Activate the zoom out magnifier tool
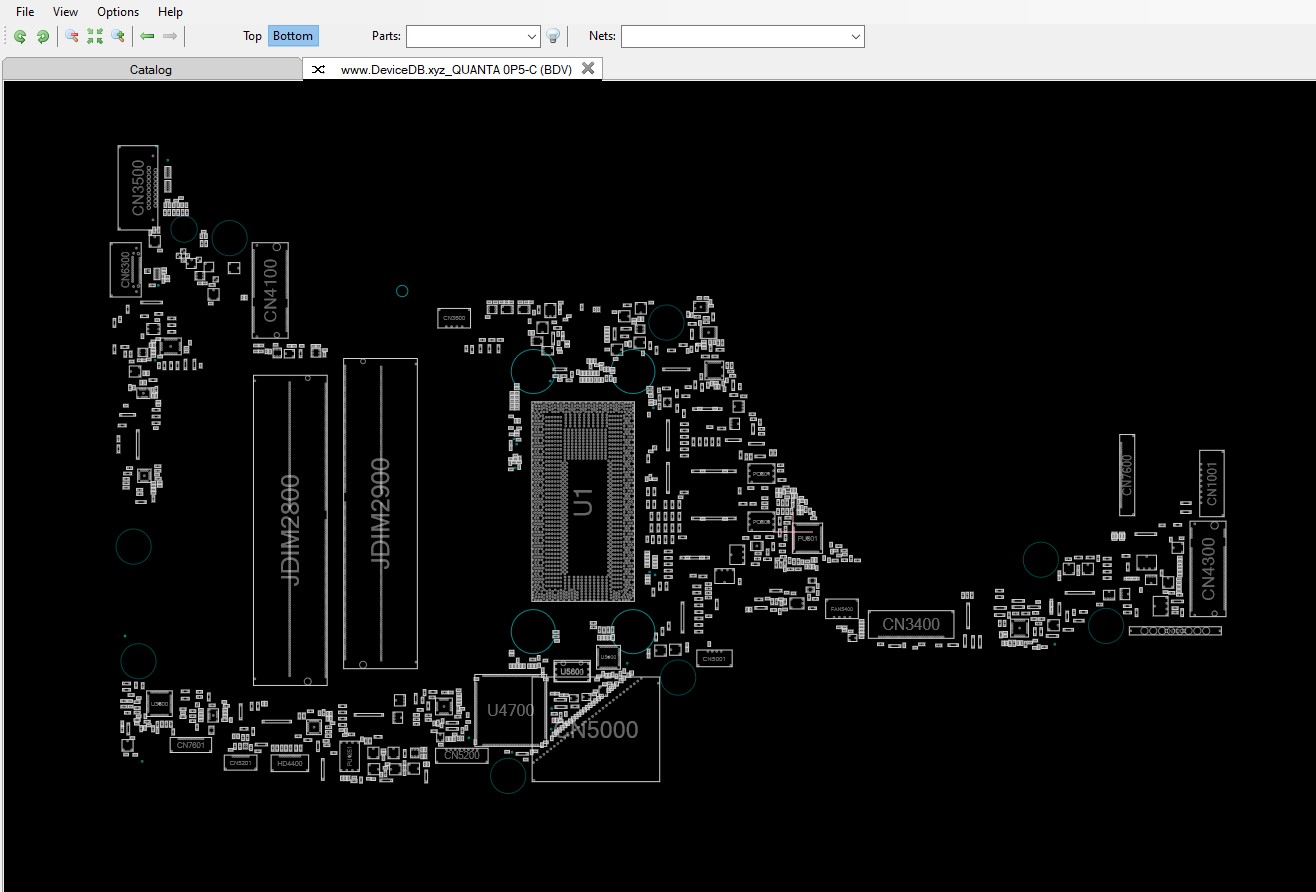Image resolution: width=1316 pixels, height=892 pixels. [x=71, y=36]
